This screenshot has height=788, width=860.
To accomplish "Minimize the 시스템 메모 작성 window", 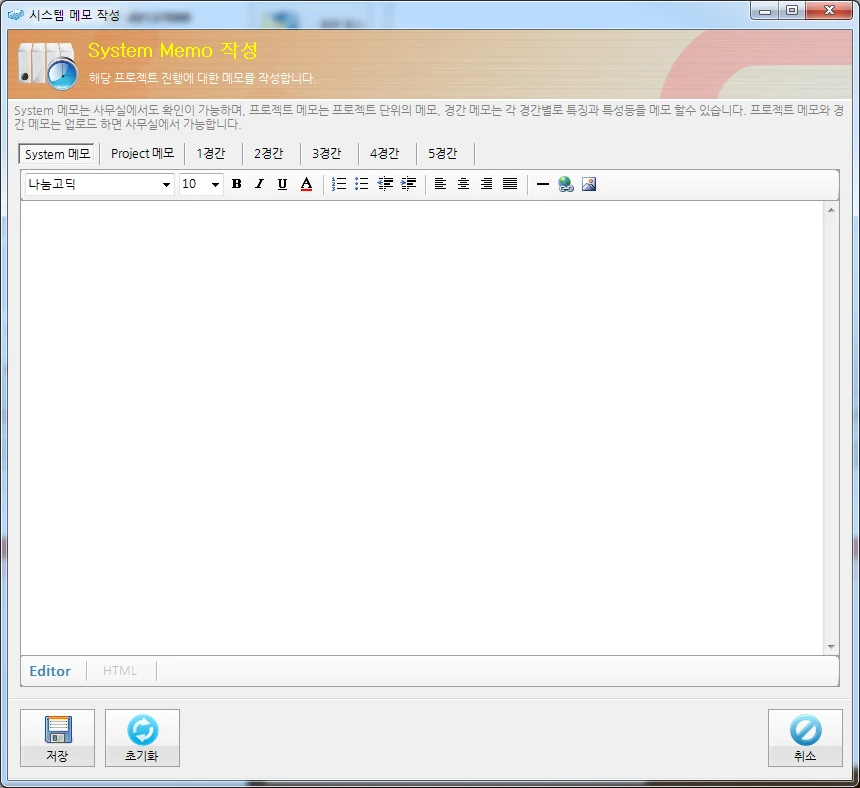I will click(765, 10).
